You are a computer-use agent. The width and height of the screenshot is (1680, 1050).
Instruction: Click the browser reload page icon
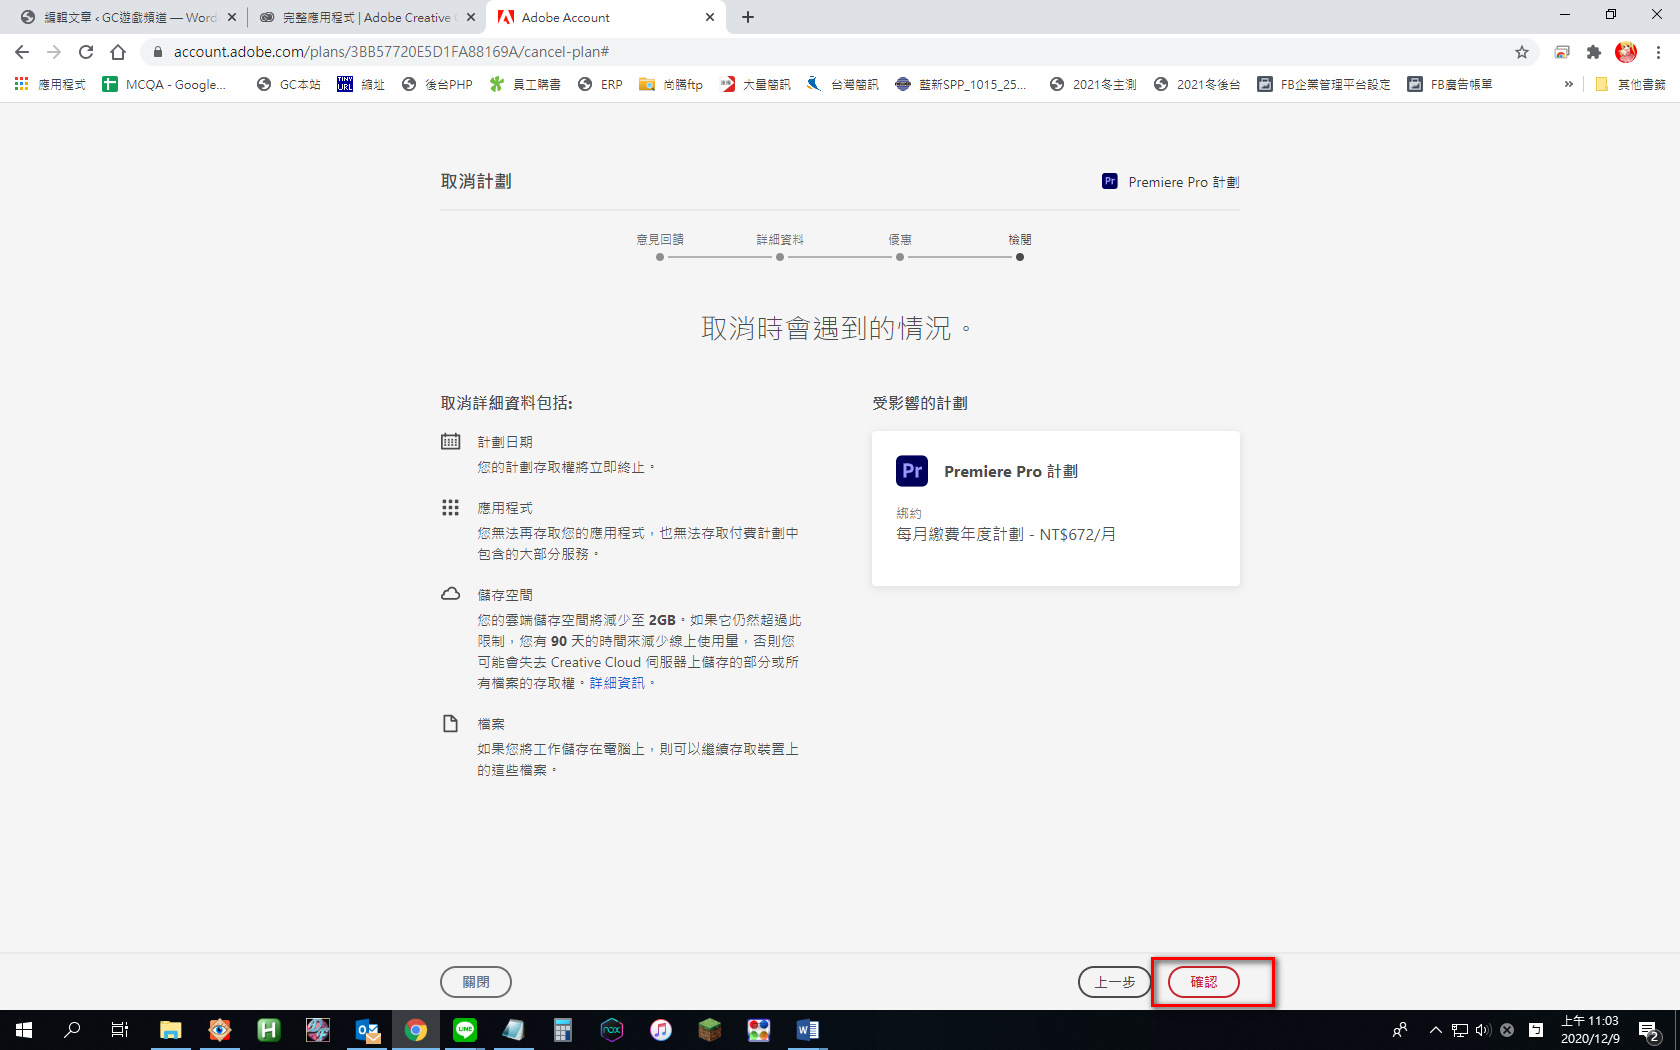click(x=86, y=52)
